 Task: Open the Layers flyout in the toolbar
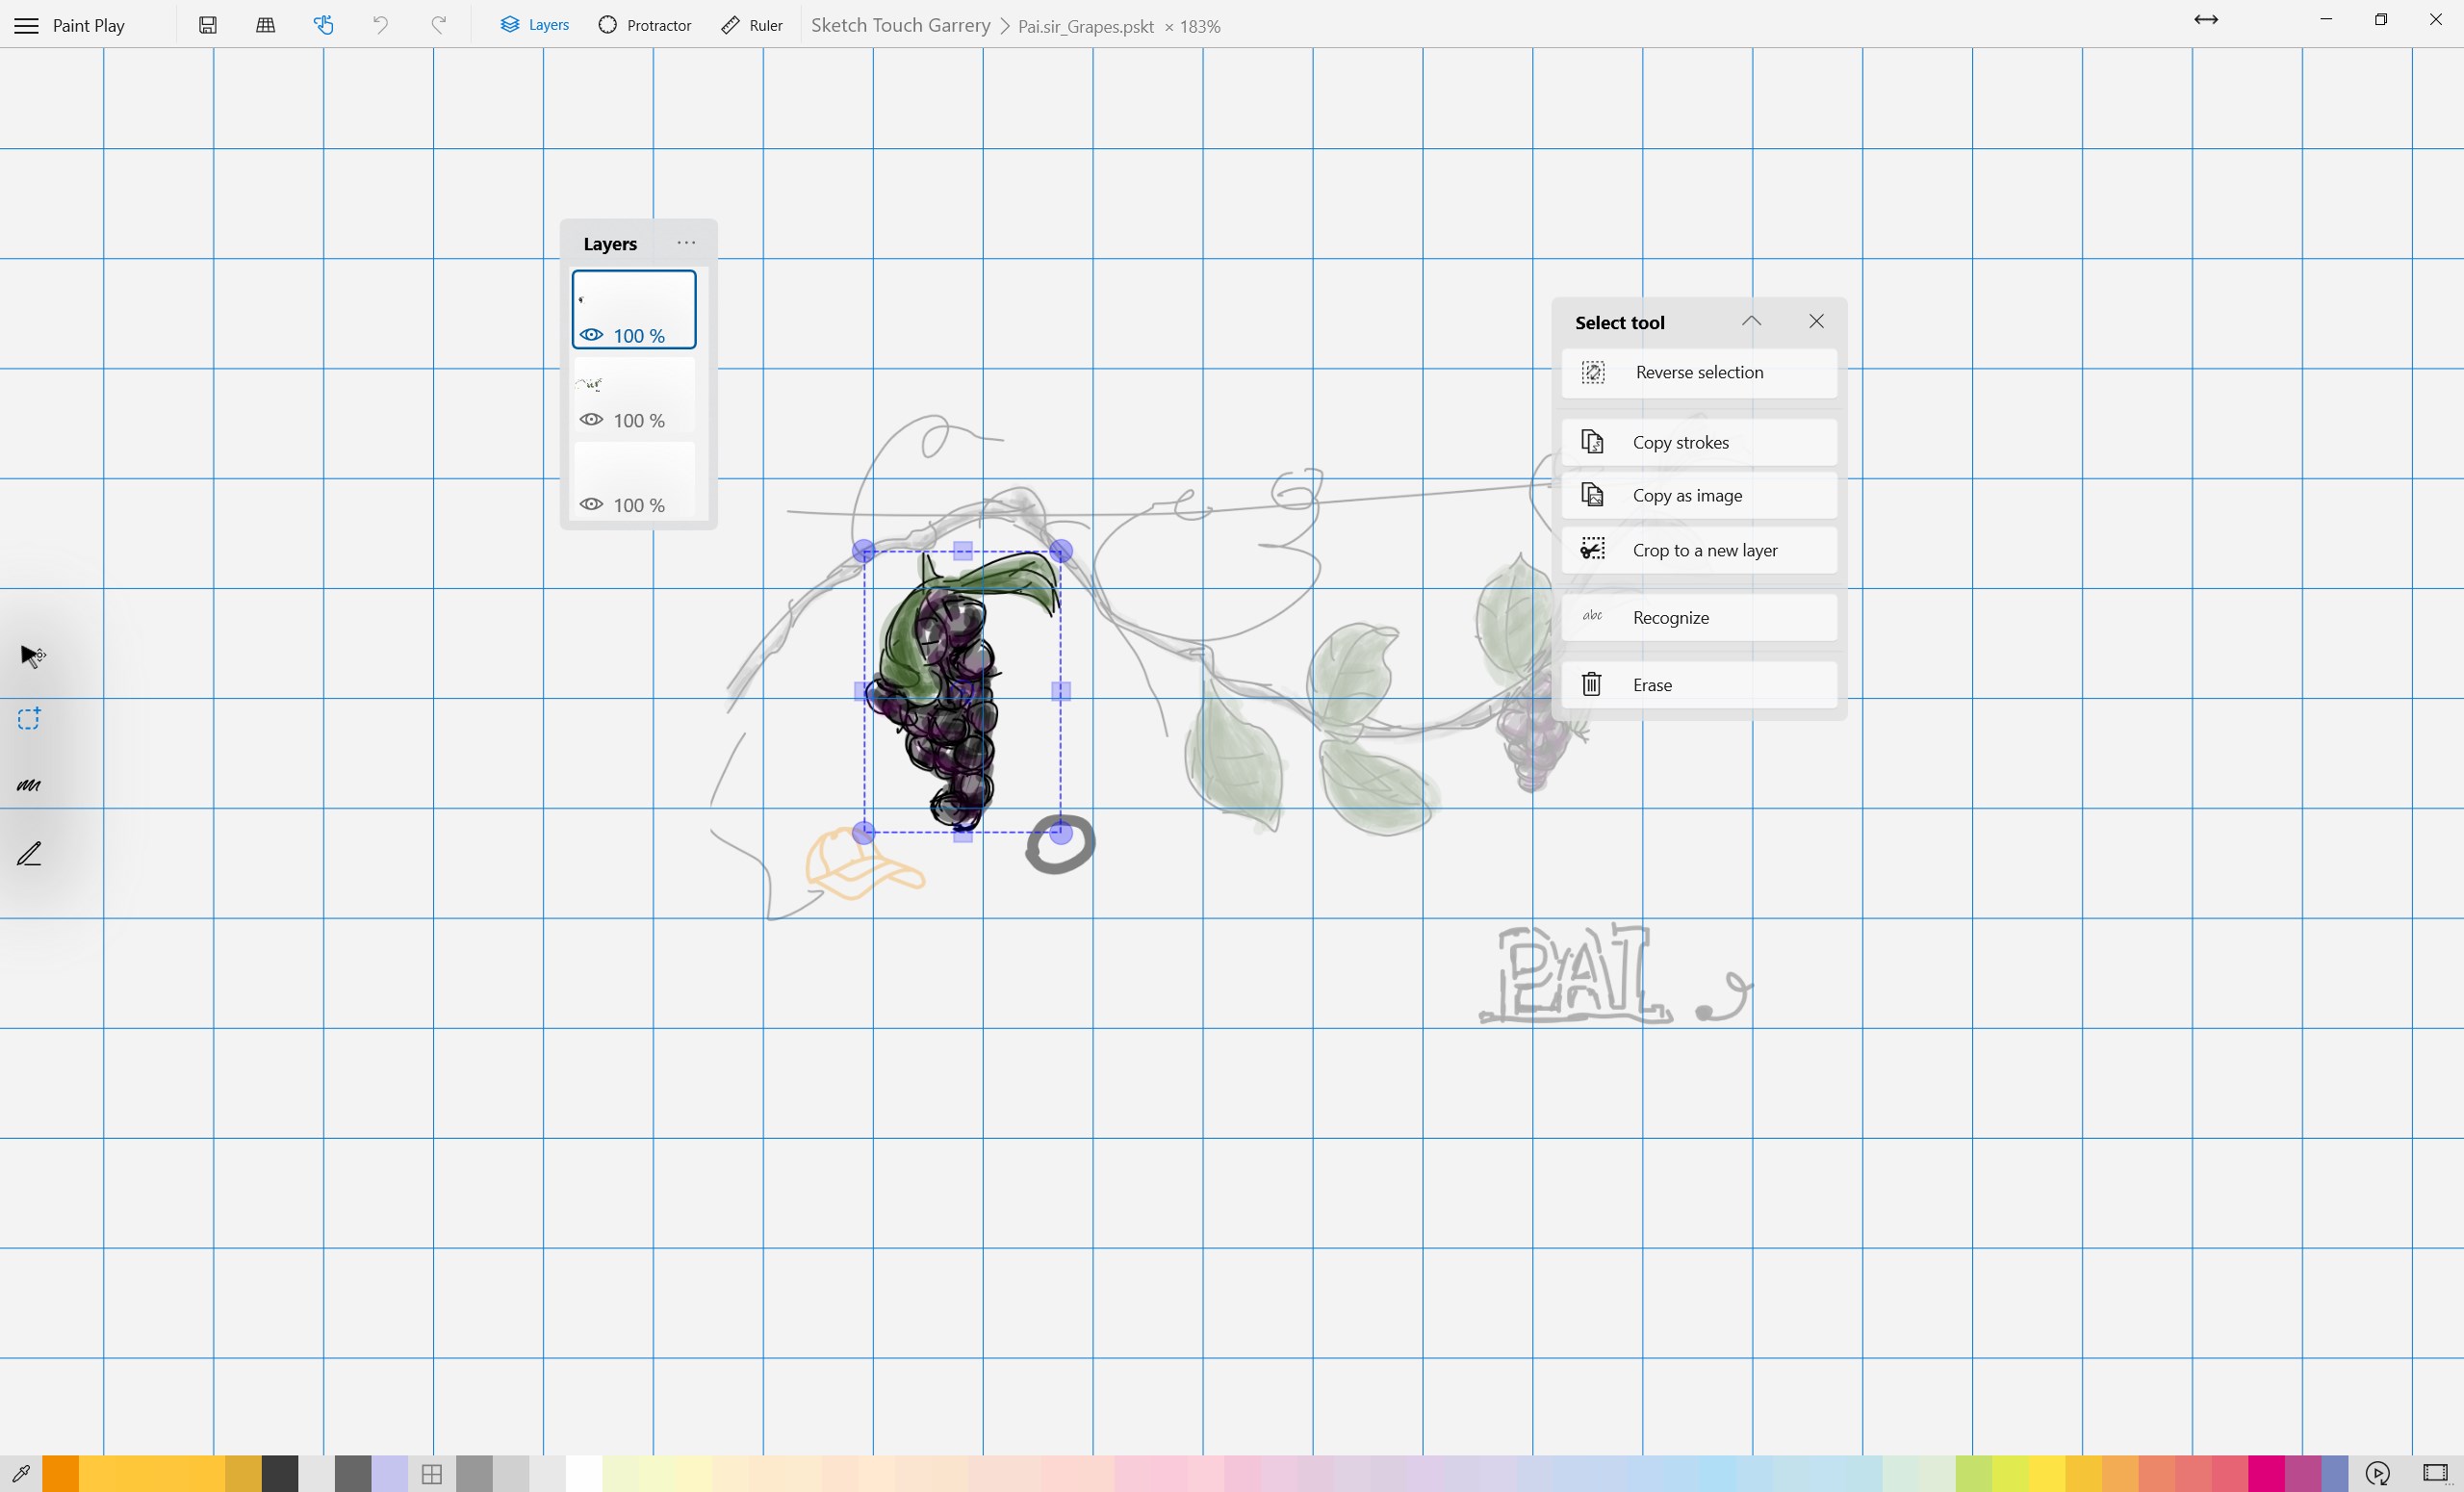533,25
